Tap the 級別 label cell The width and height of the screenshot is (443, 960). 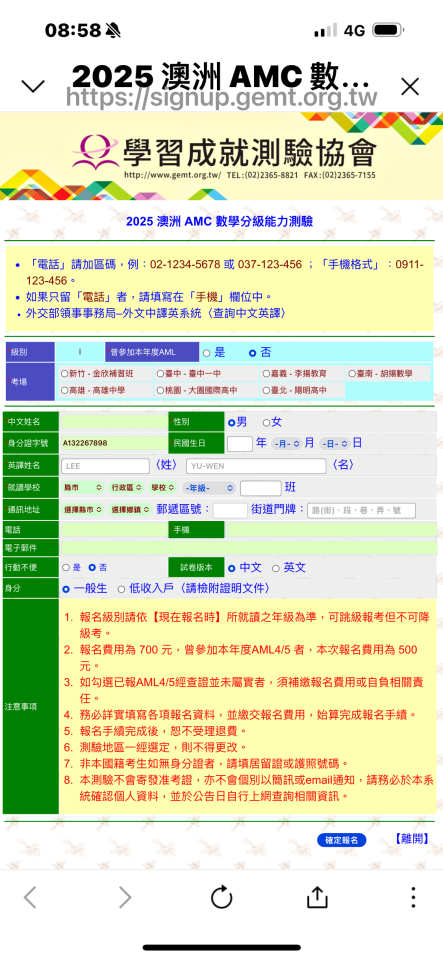click(x=31, y=353)
